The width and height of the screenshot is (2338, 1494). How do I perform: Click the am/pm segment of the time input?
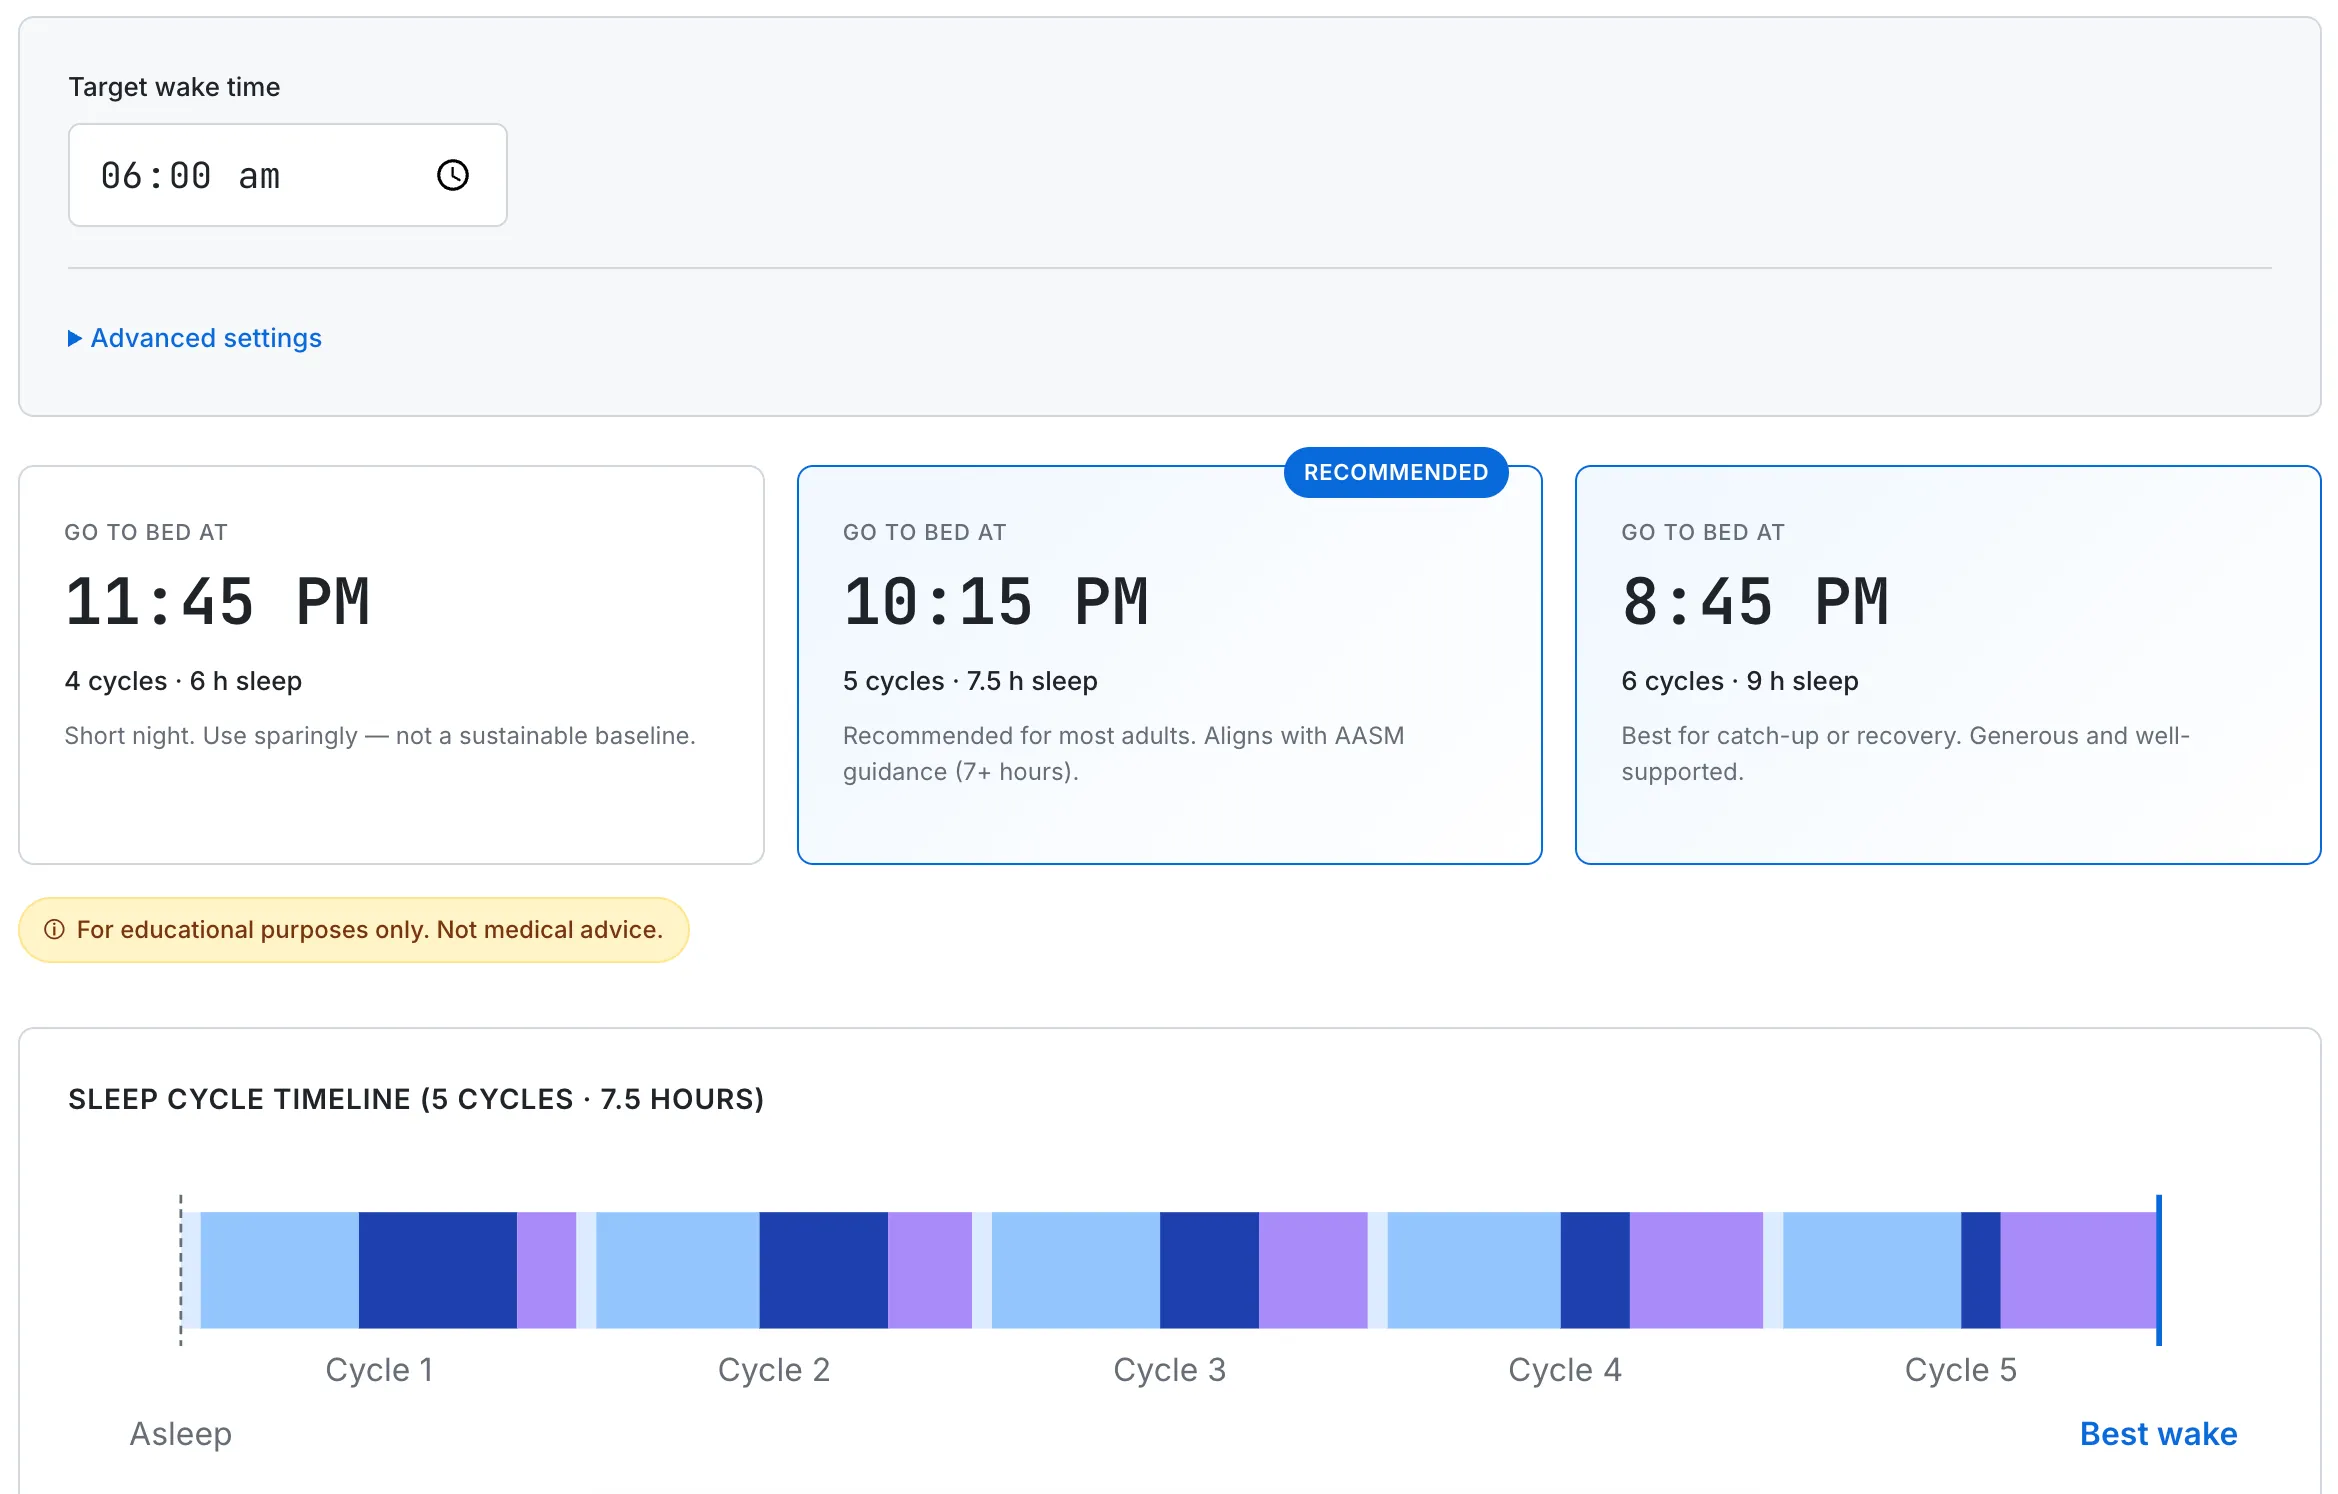point(262,176)
